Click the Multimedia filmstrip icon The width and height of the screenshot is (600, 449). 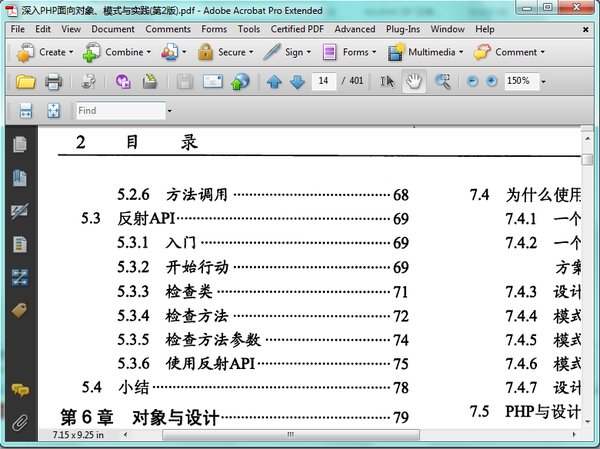pos(396,52)
